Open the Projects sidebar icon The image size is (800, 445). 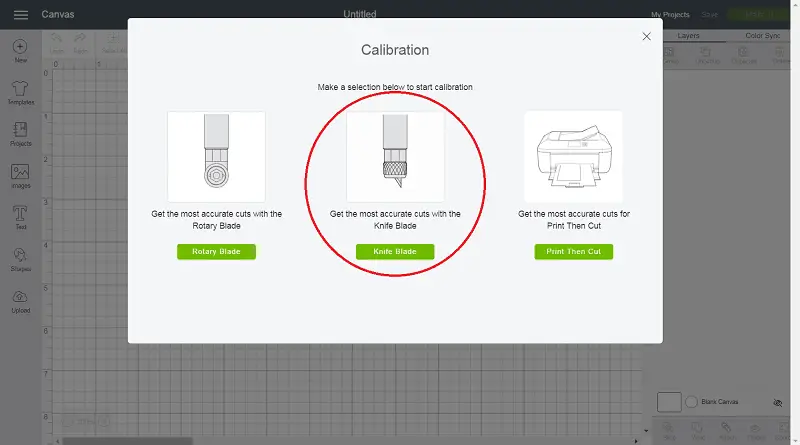[x=20, y=130]
